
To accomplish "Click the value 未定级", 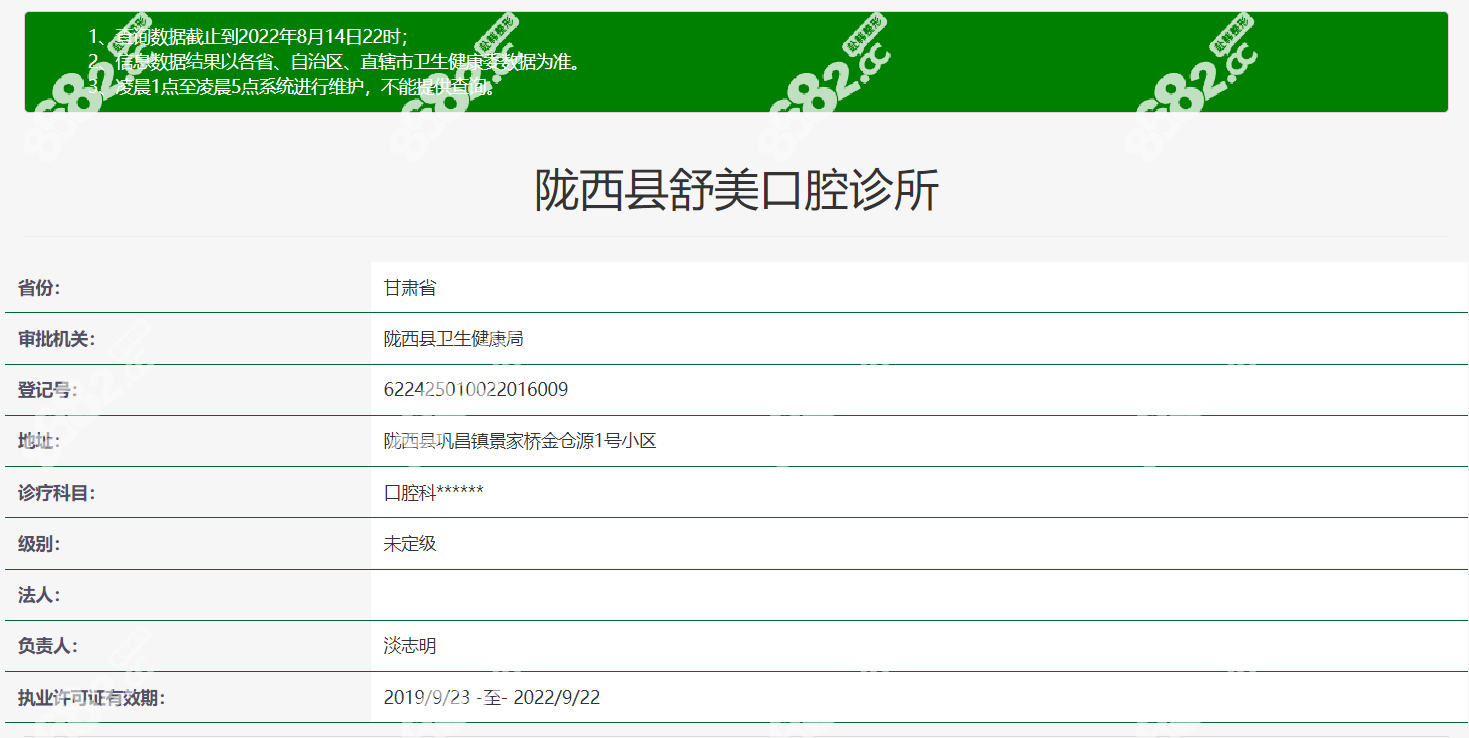I will click(410, 544).
